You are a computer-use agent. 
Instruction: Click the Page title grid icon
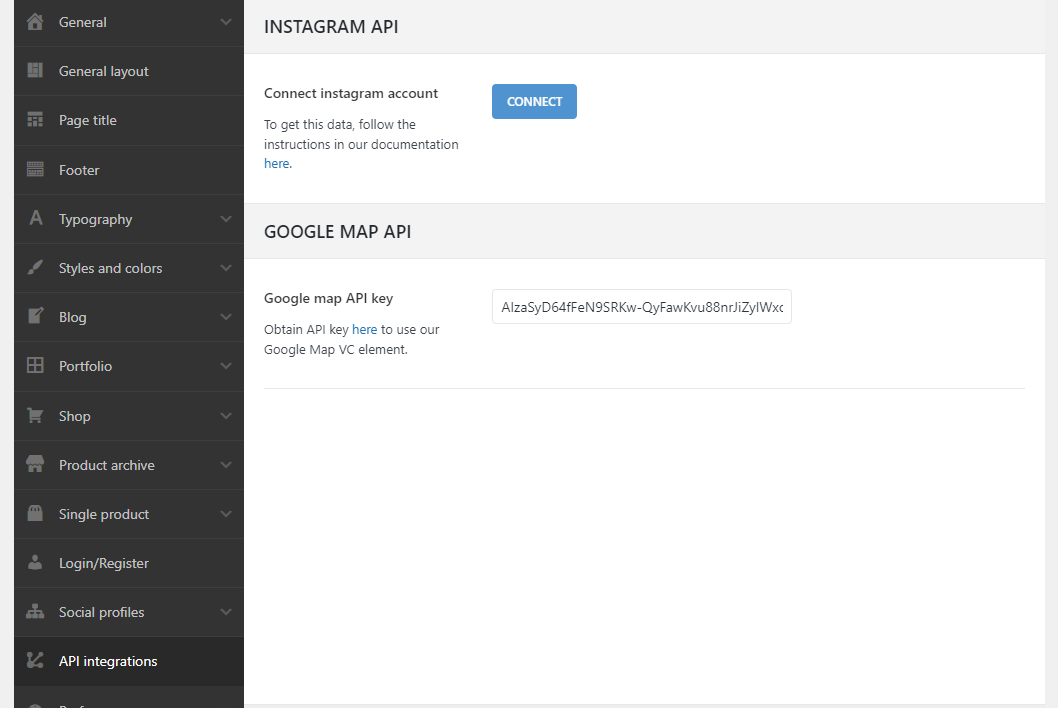(35, 119)
